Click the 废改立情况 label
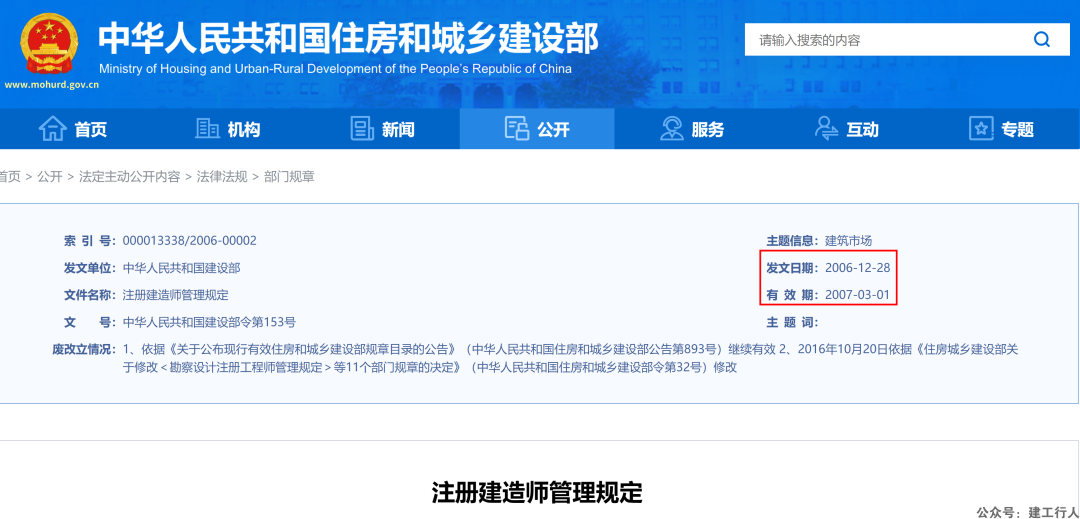1080x519 pixels. pos(85,349)
